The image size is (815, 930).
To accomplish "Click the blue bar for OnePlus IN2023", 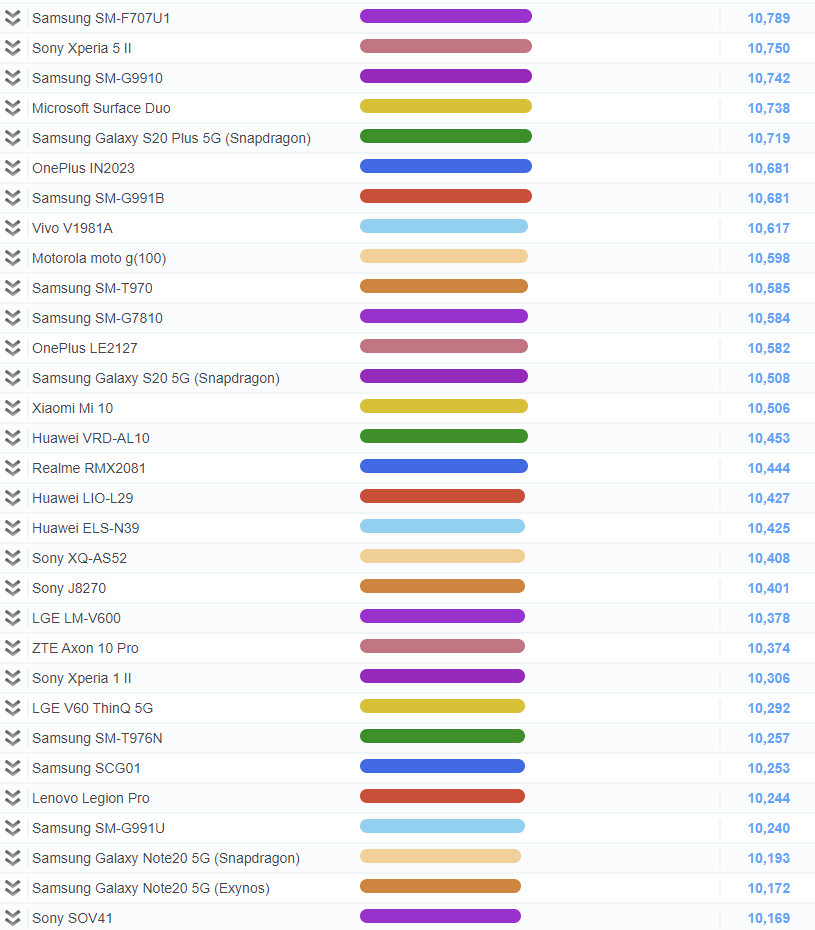I will click(x=446, y=166).
